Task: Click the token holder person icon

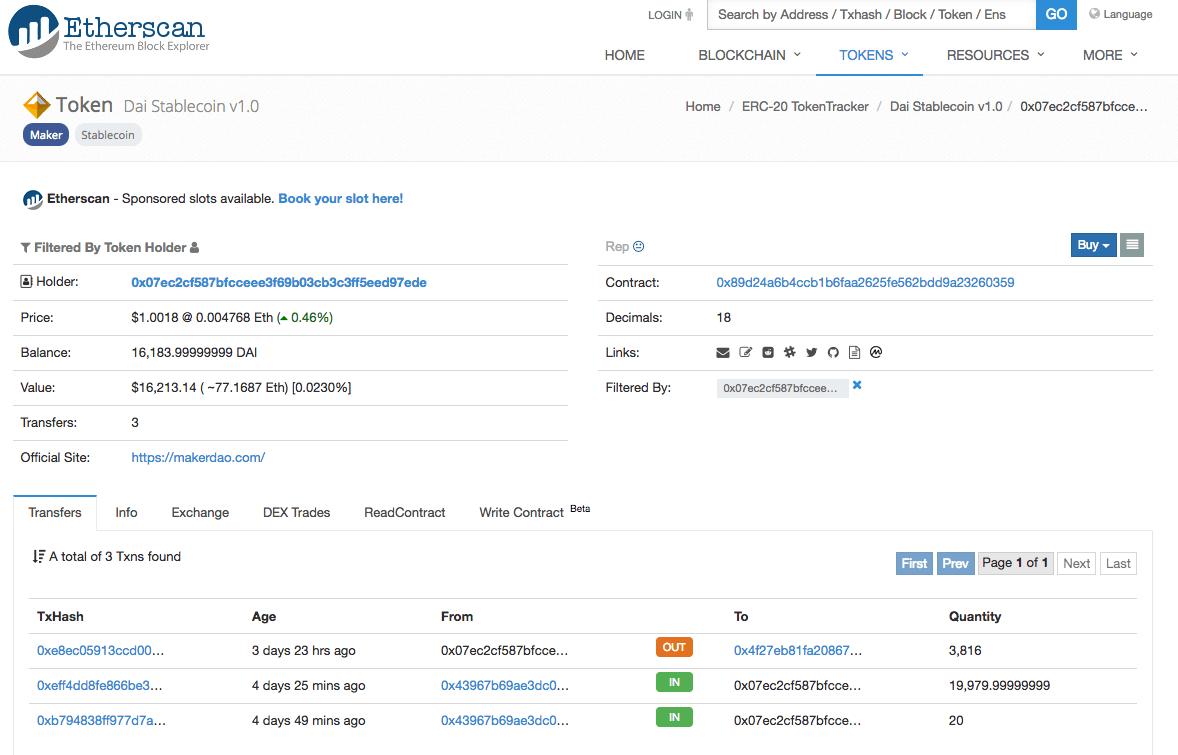Action: (x=195, y=247)
